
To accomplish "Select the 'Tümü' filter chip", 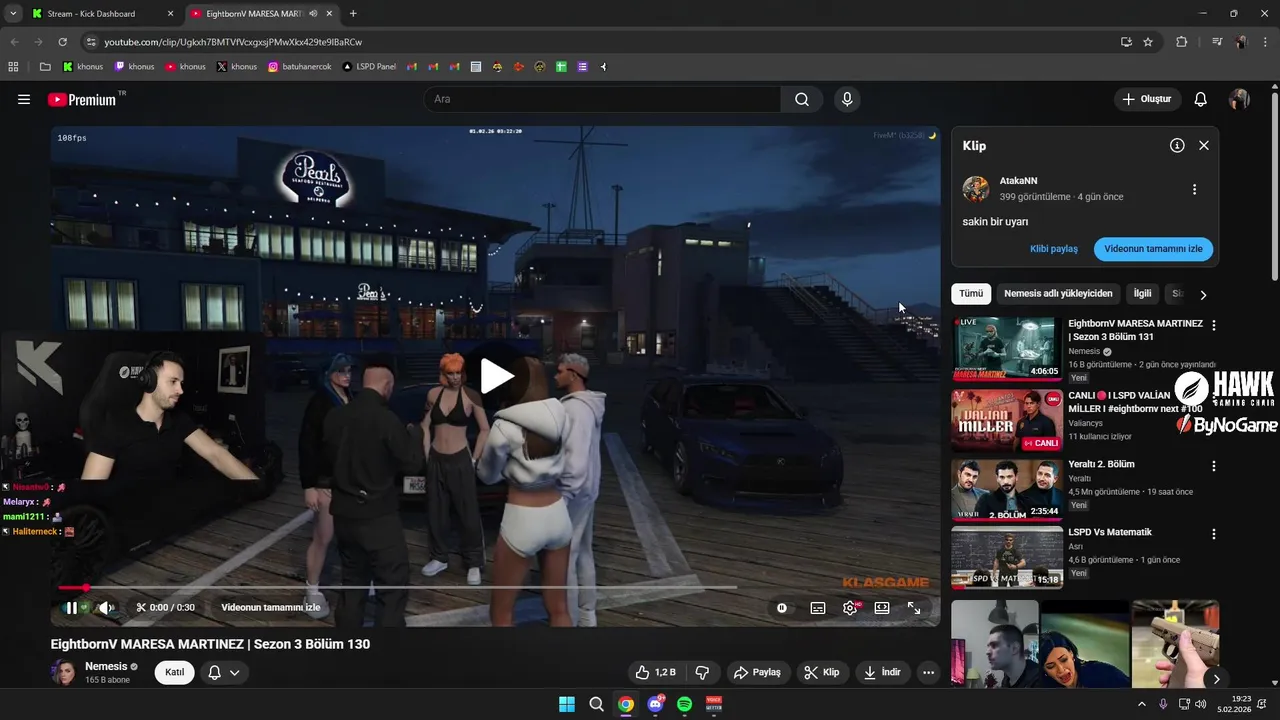I will (971, 294).
